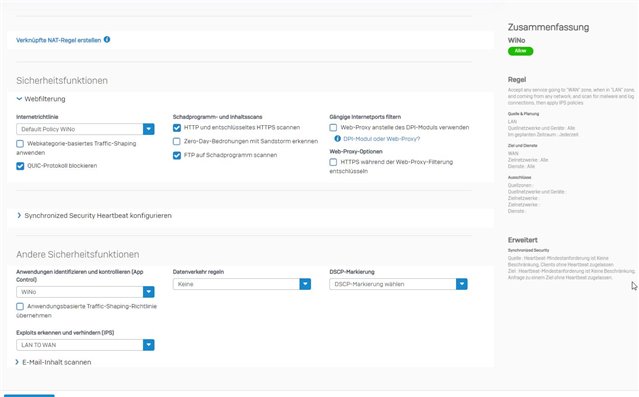The width and height of the screenshot is (639, 397).
Task: Click the Sicherheitsfunktionen heading
Action: (x=62, y=81)
